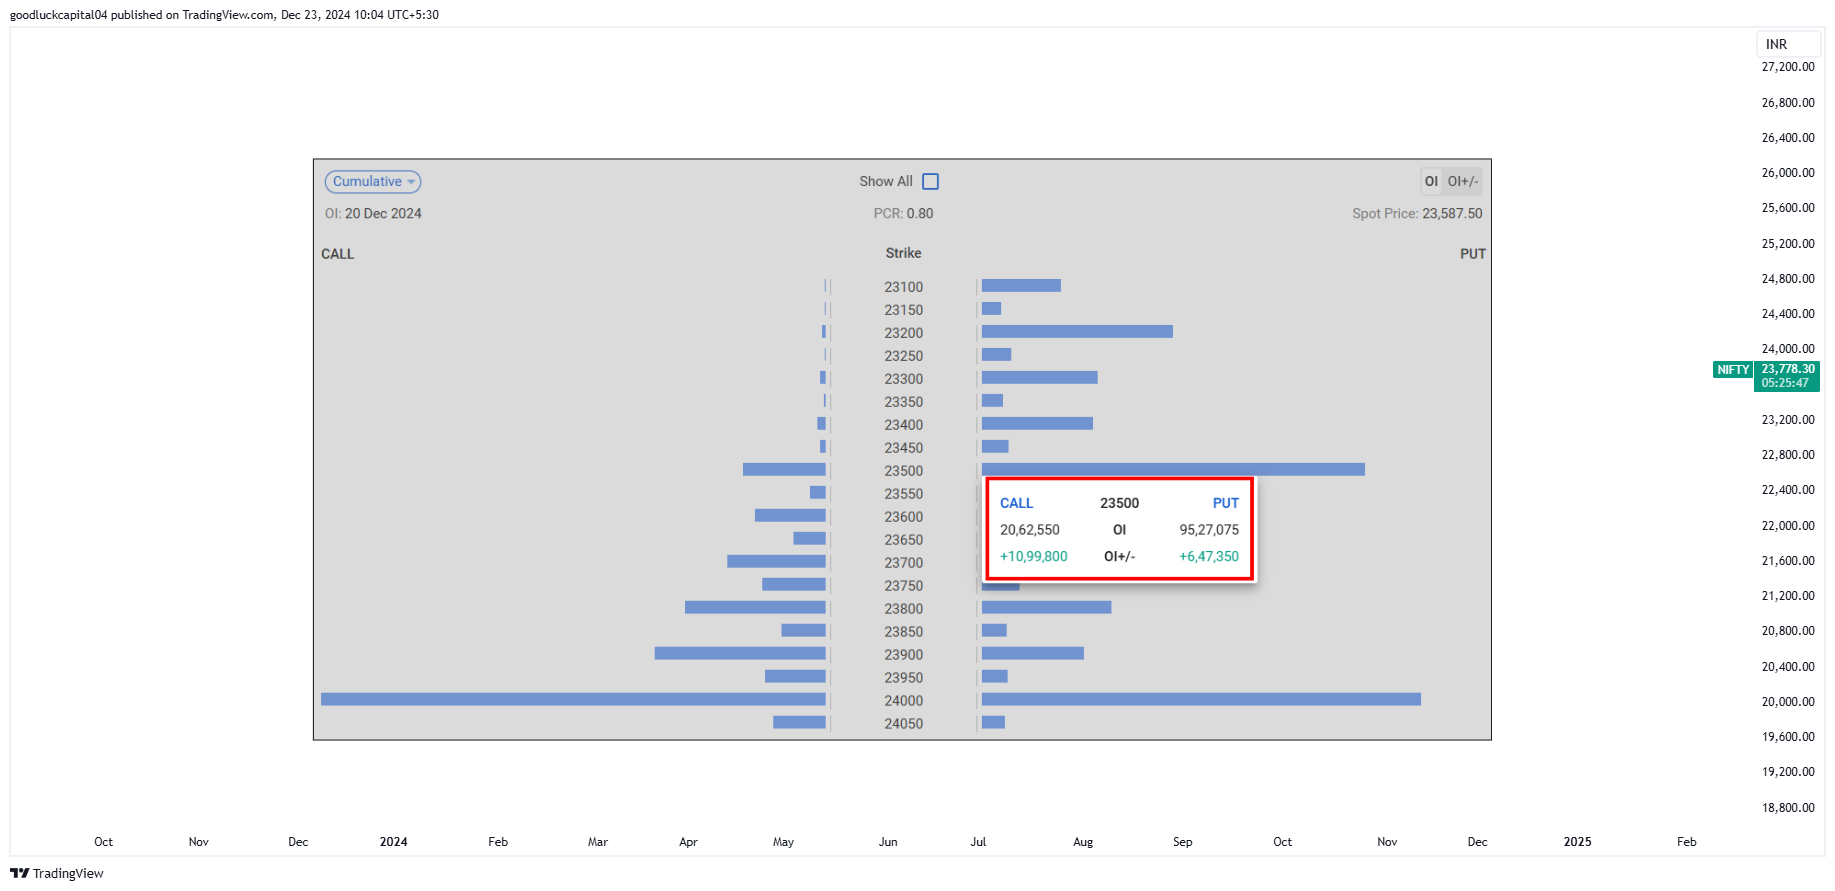Click strike 23300
The height and width of the screenshot is (891, 1835).
click(x=903, y=379)
